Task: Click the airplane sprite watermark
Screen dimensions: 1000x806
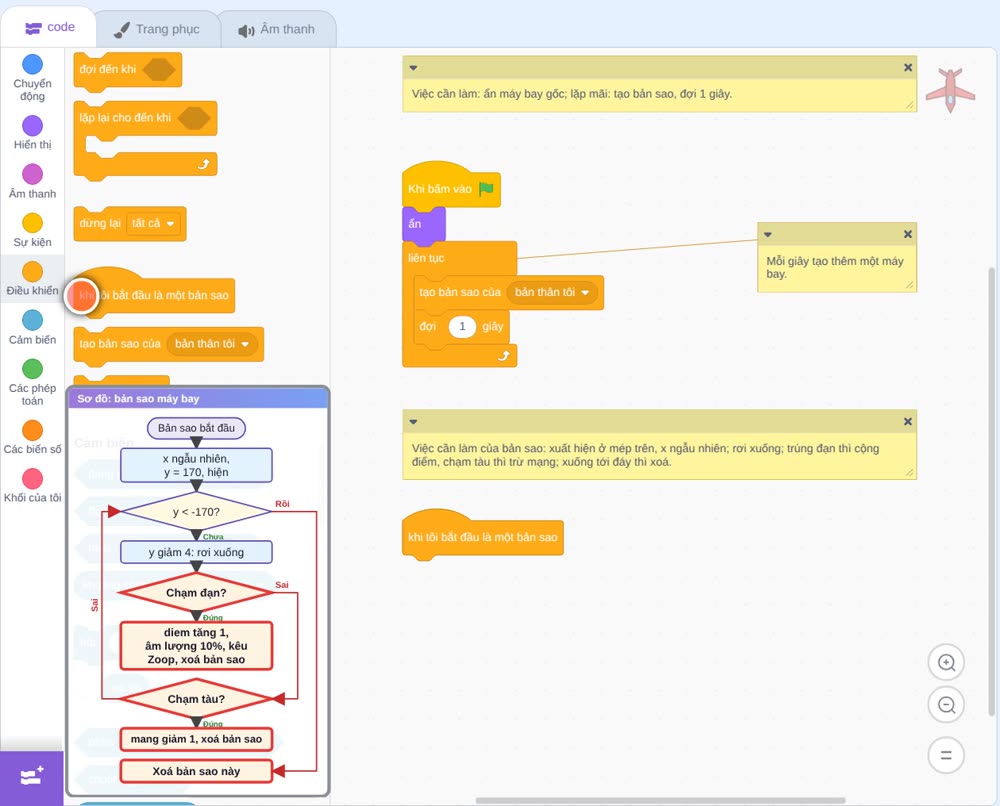Action: pyautogui.click(x=950, y=90)
